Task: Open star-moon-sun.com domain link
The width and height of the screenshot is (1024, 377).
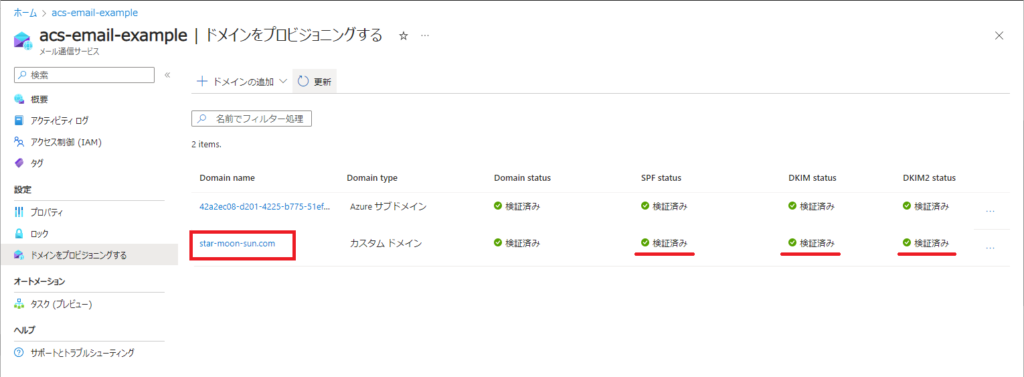Action: 237,243
